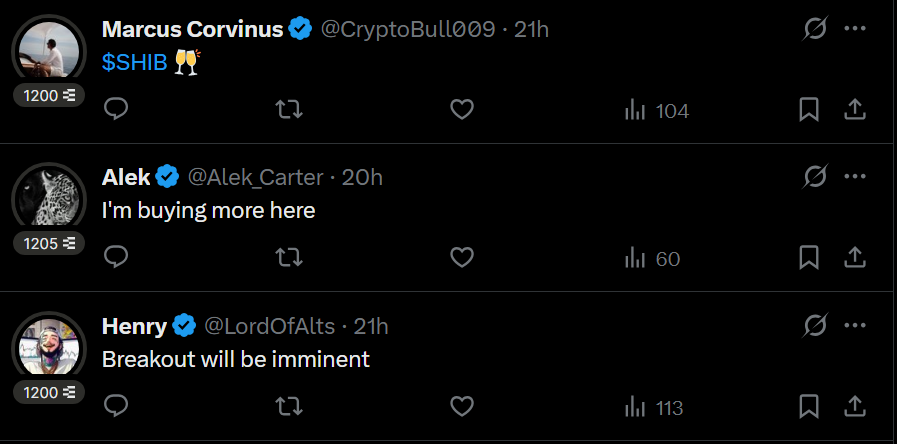Bookmark the Marcus Corvinus post
This screenshot has height=444, width=897.
coord(809,110)
